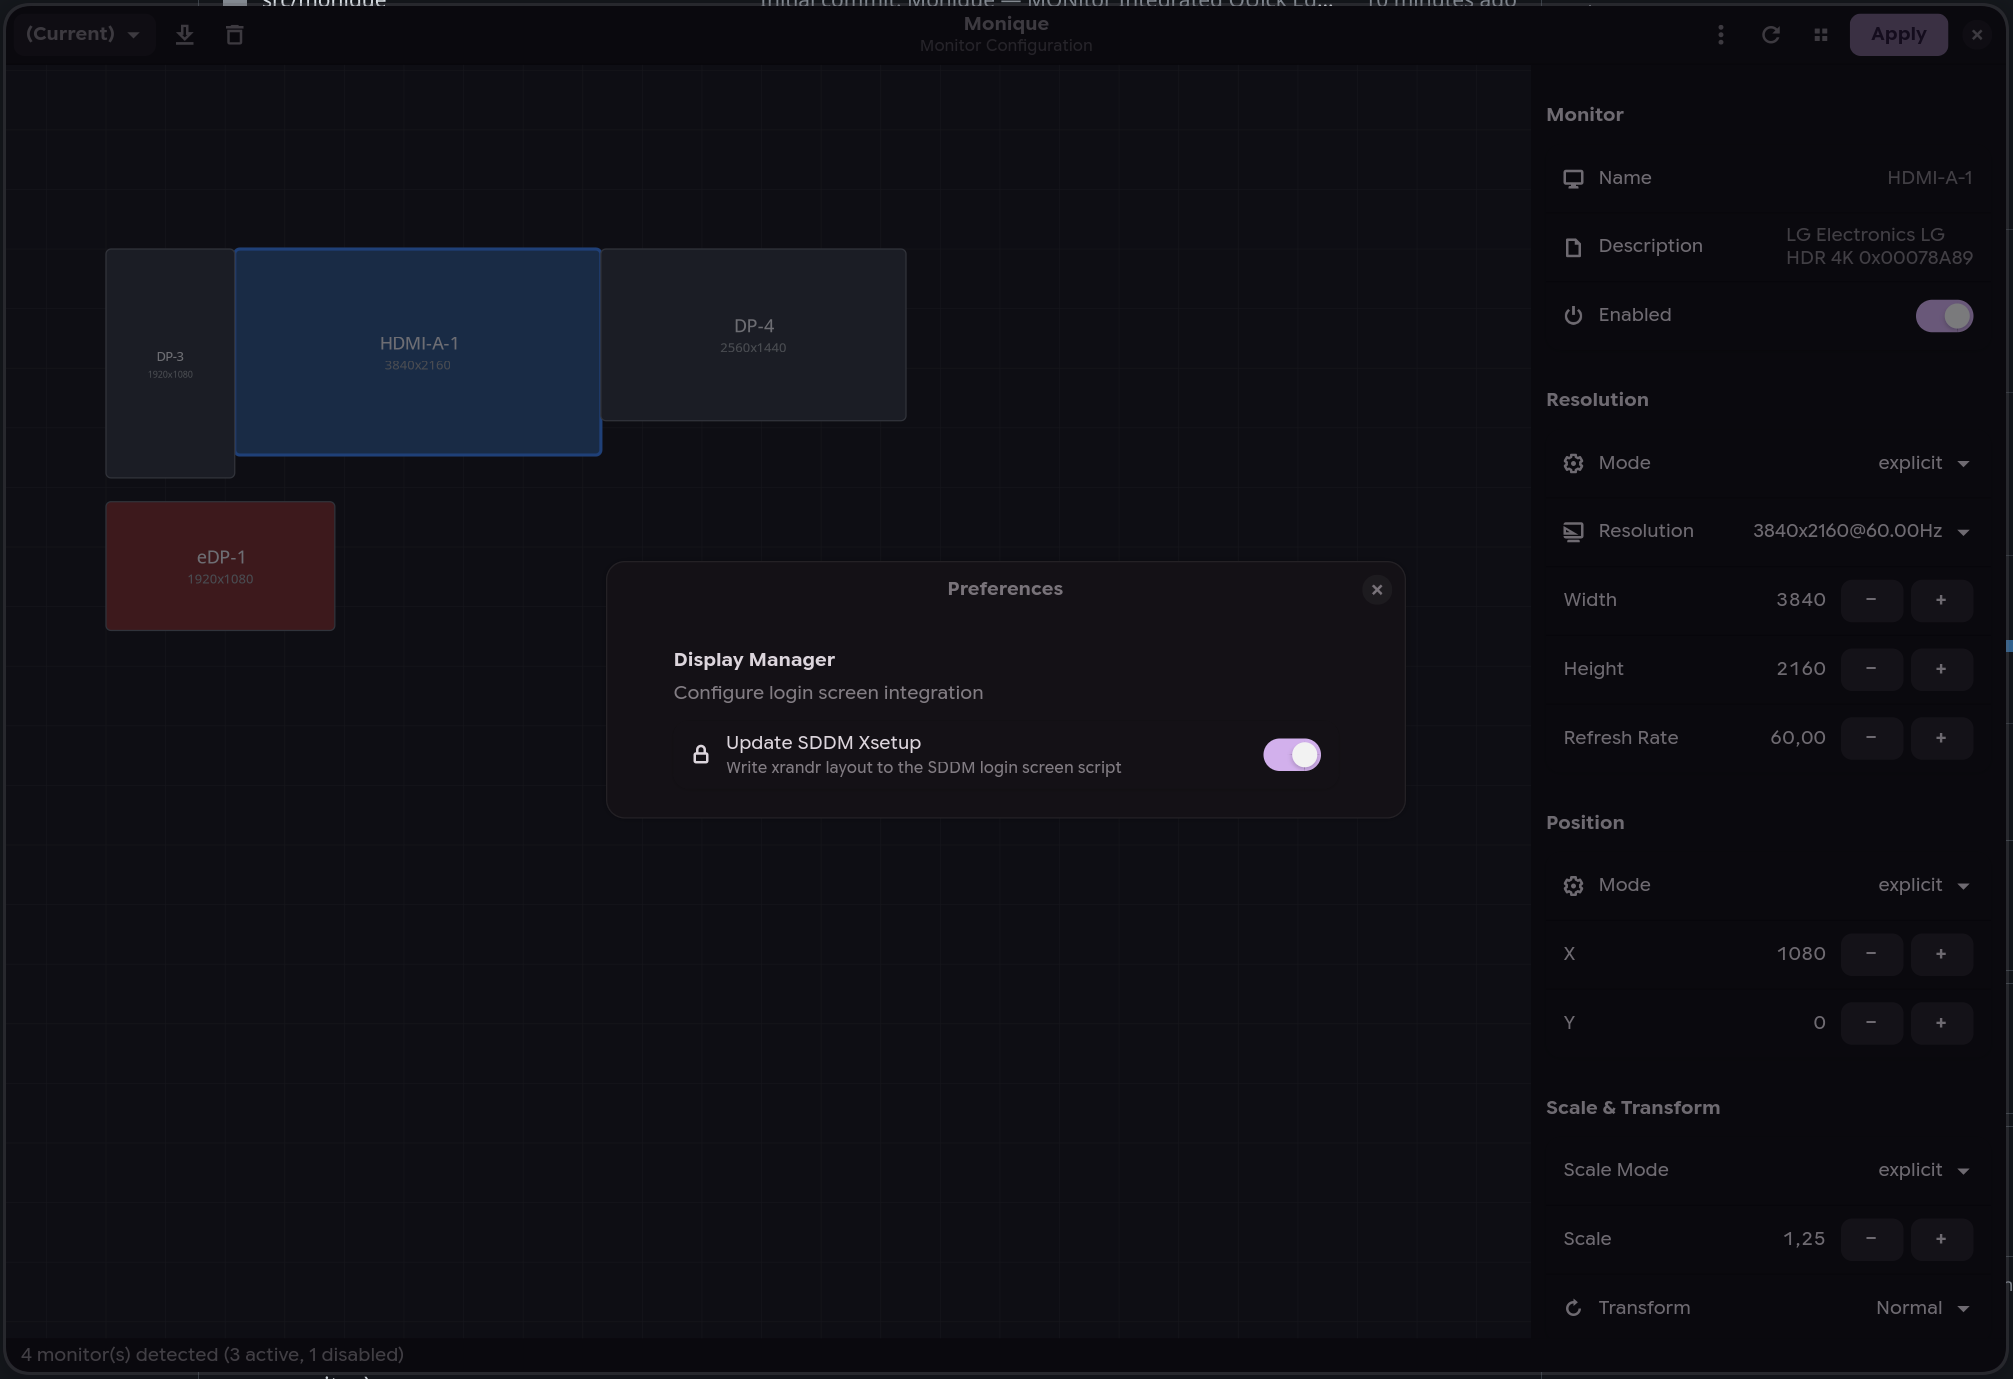
Task: Click the grid layout icon near Apply
Action: coord(1820,34)
